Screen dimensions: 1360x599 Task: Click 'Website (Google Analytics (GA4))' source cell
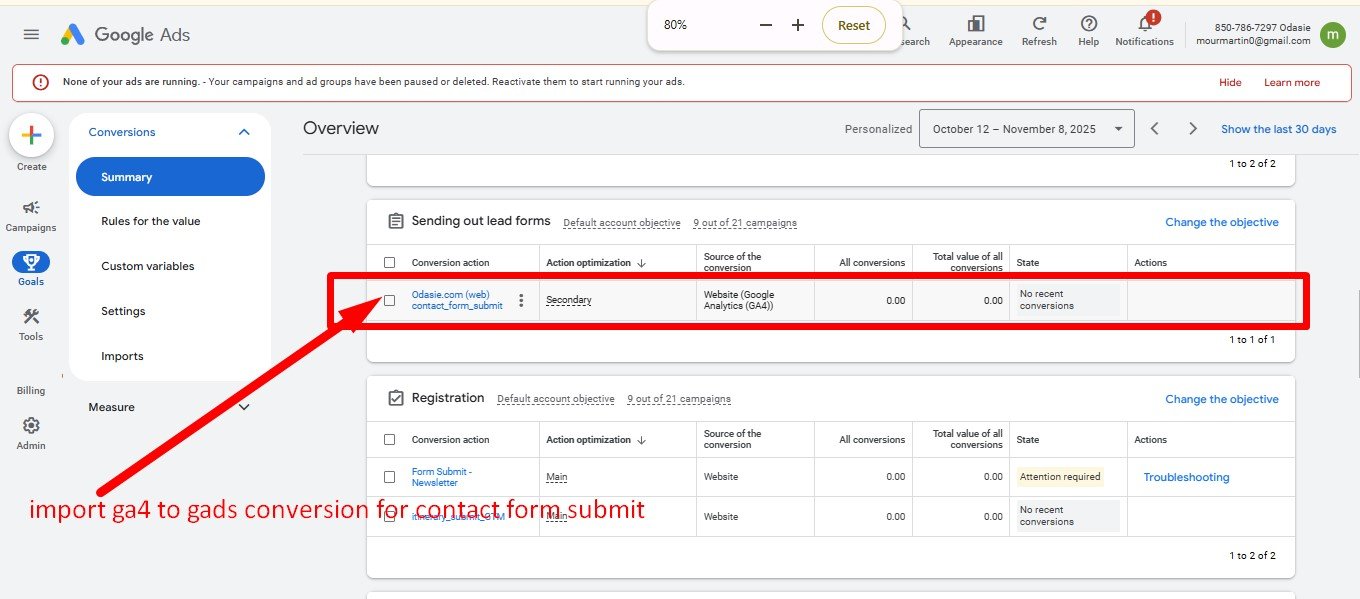(739, 300)
